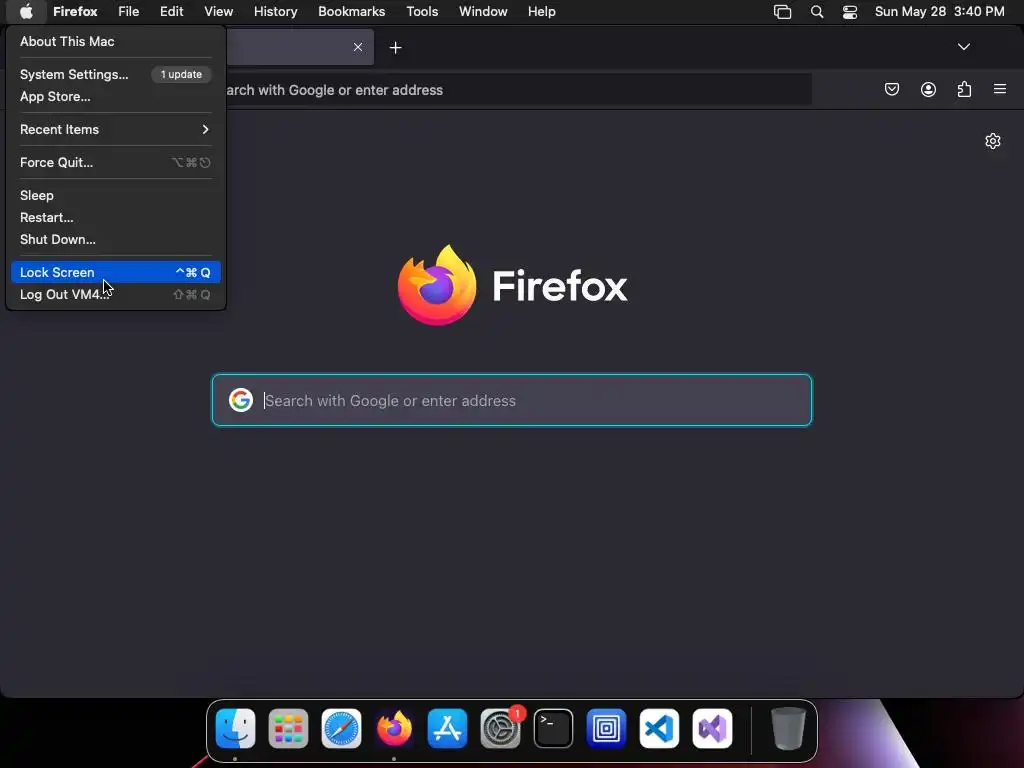Open Finder from the Dock
1024x768 pixels.
[235, 728]
